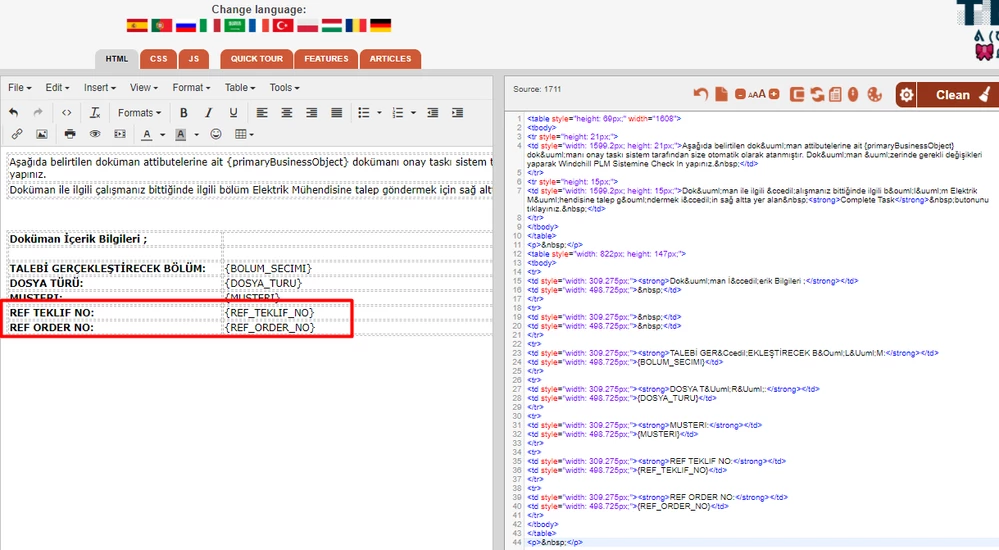This screenshot has width=999, height=550.
Task: Click source line containing {REF_ORDER_NO}
Action: coord(628,506)
